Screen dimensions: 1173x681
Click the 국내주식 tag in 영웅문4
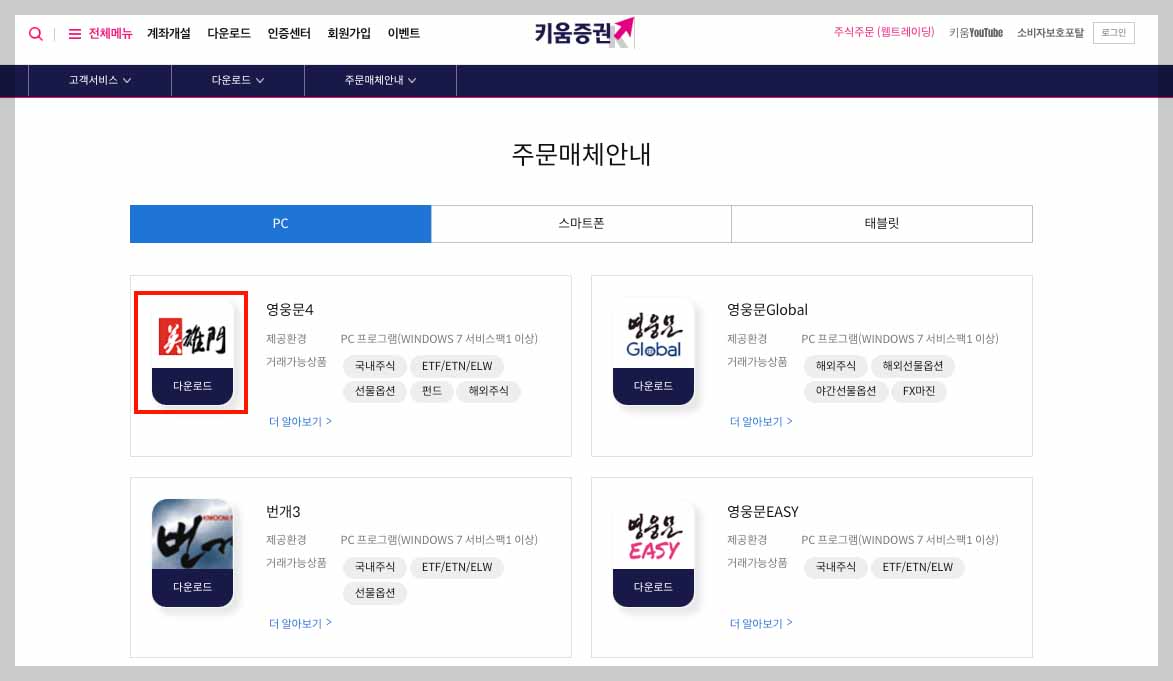[x=375, y=366]
